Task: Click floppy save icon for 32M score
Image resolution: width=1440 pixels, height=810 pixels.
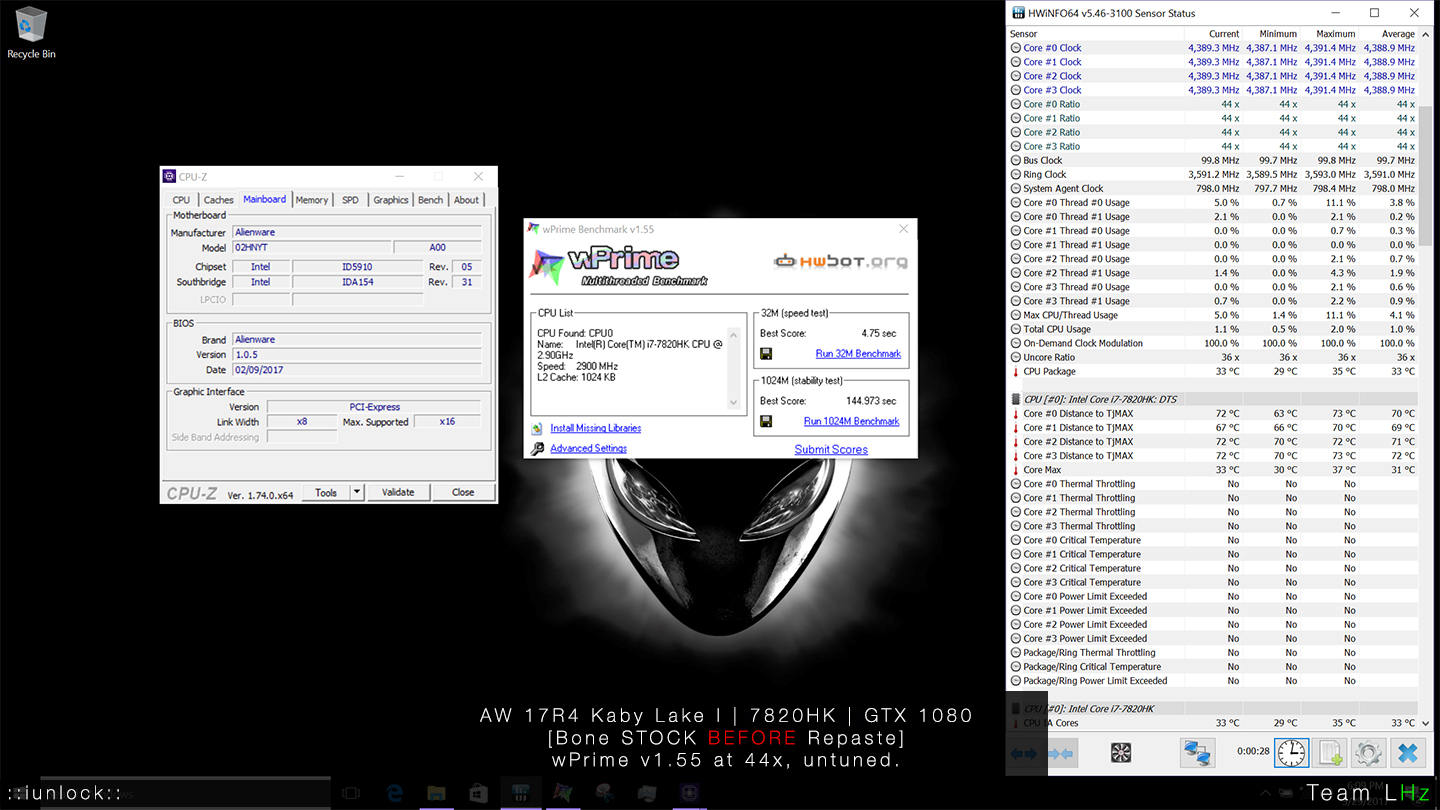Action: click(766, 354)
